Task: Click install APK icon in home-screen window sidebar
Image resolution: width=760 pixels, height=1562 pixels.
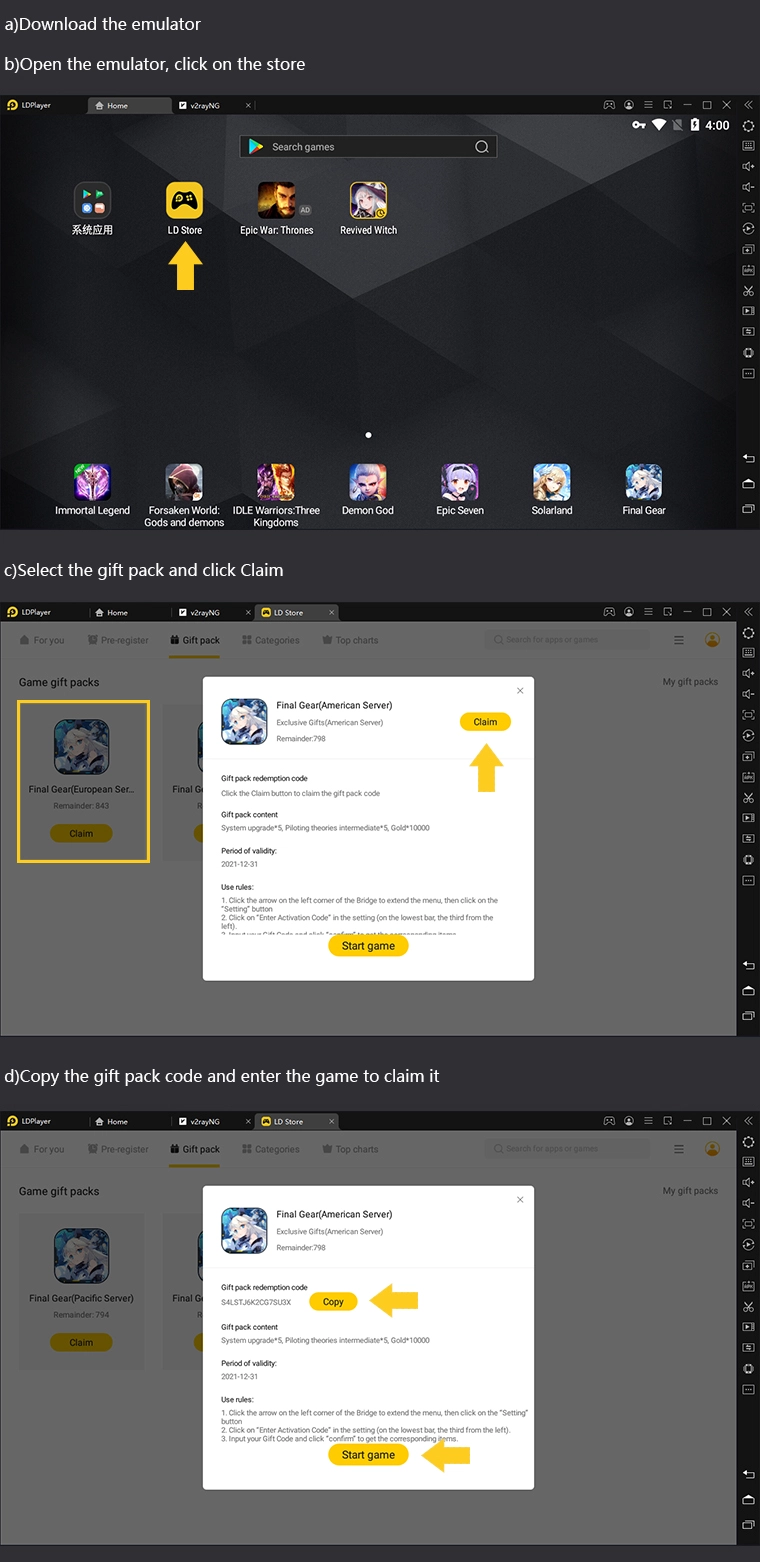Action: [x=748, y=270]
